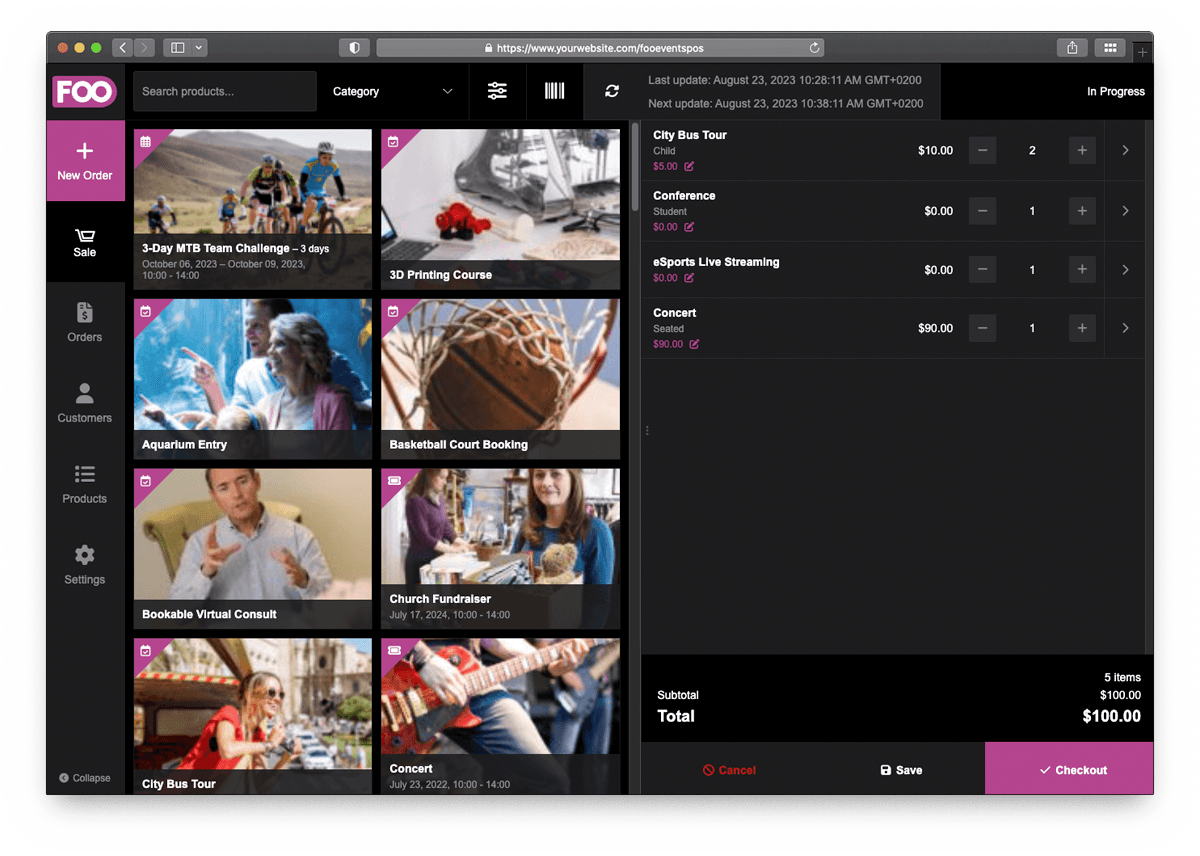The image size is (1200, 856).
Task: Increase City Bus Tour quantity
Action: tap(1082, 151)
